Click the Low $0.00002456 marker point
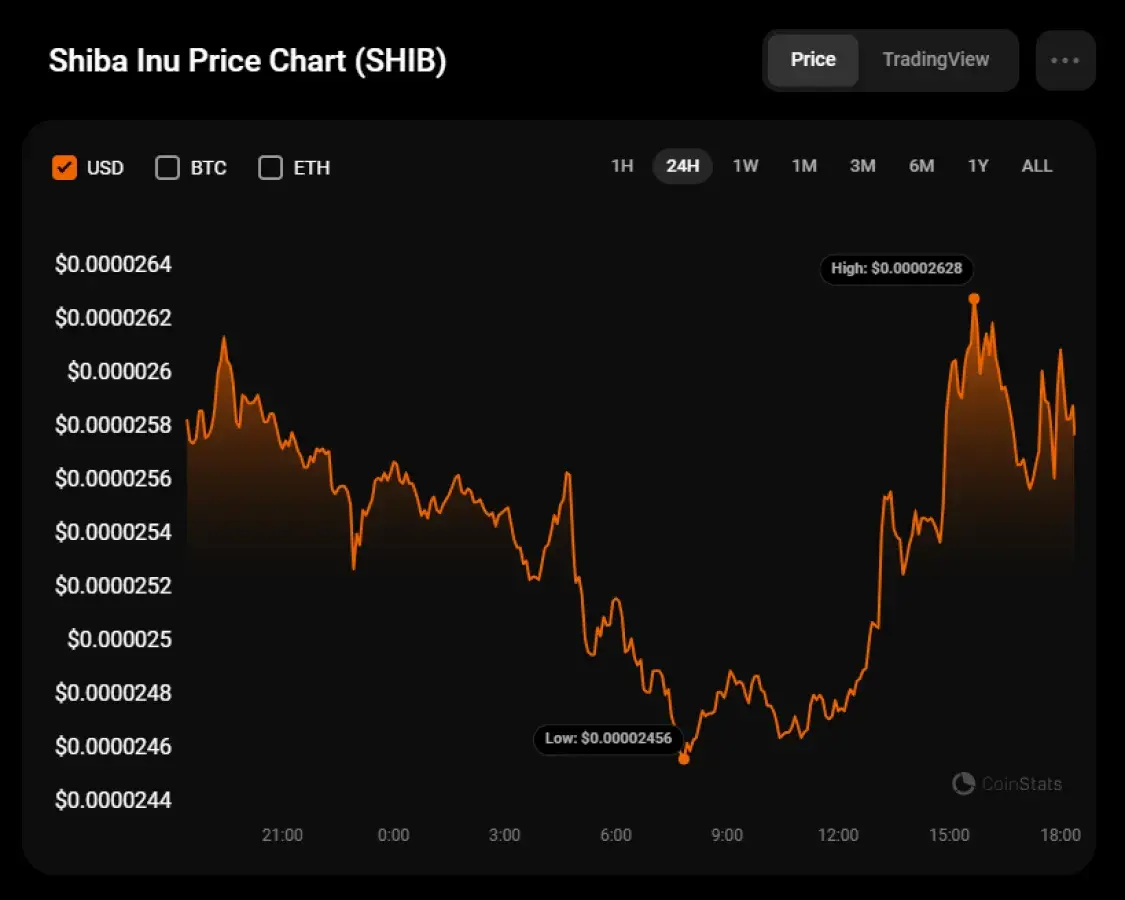Screen dimensions: 1125x900 point(684,759)
